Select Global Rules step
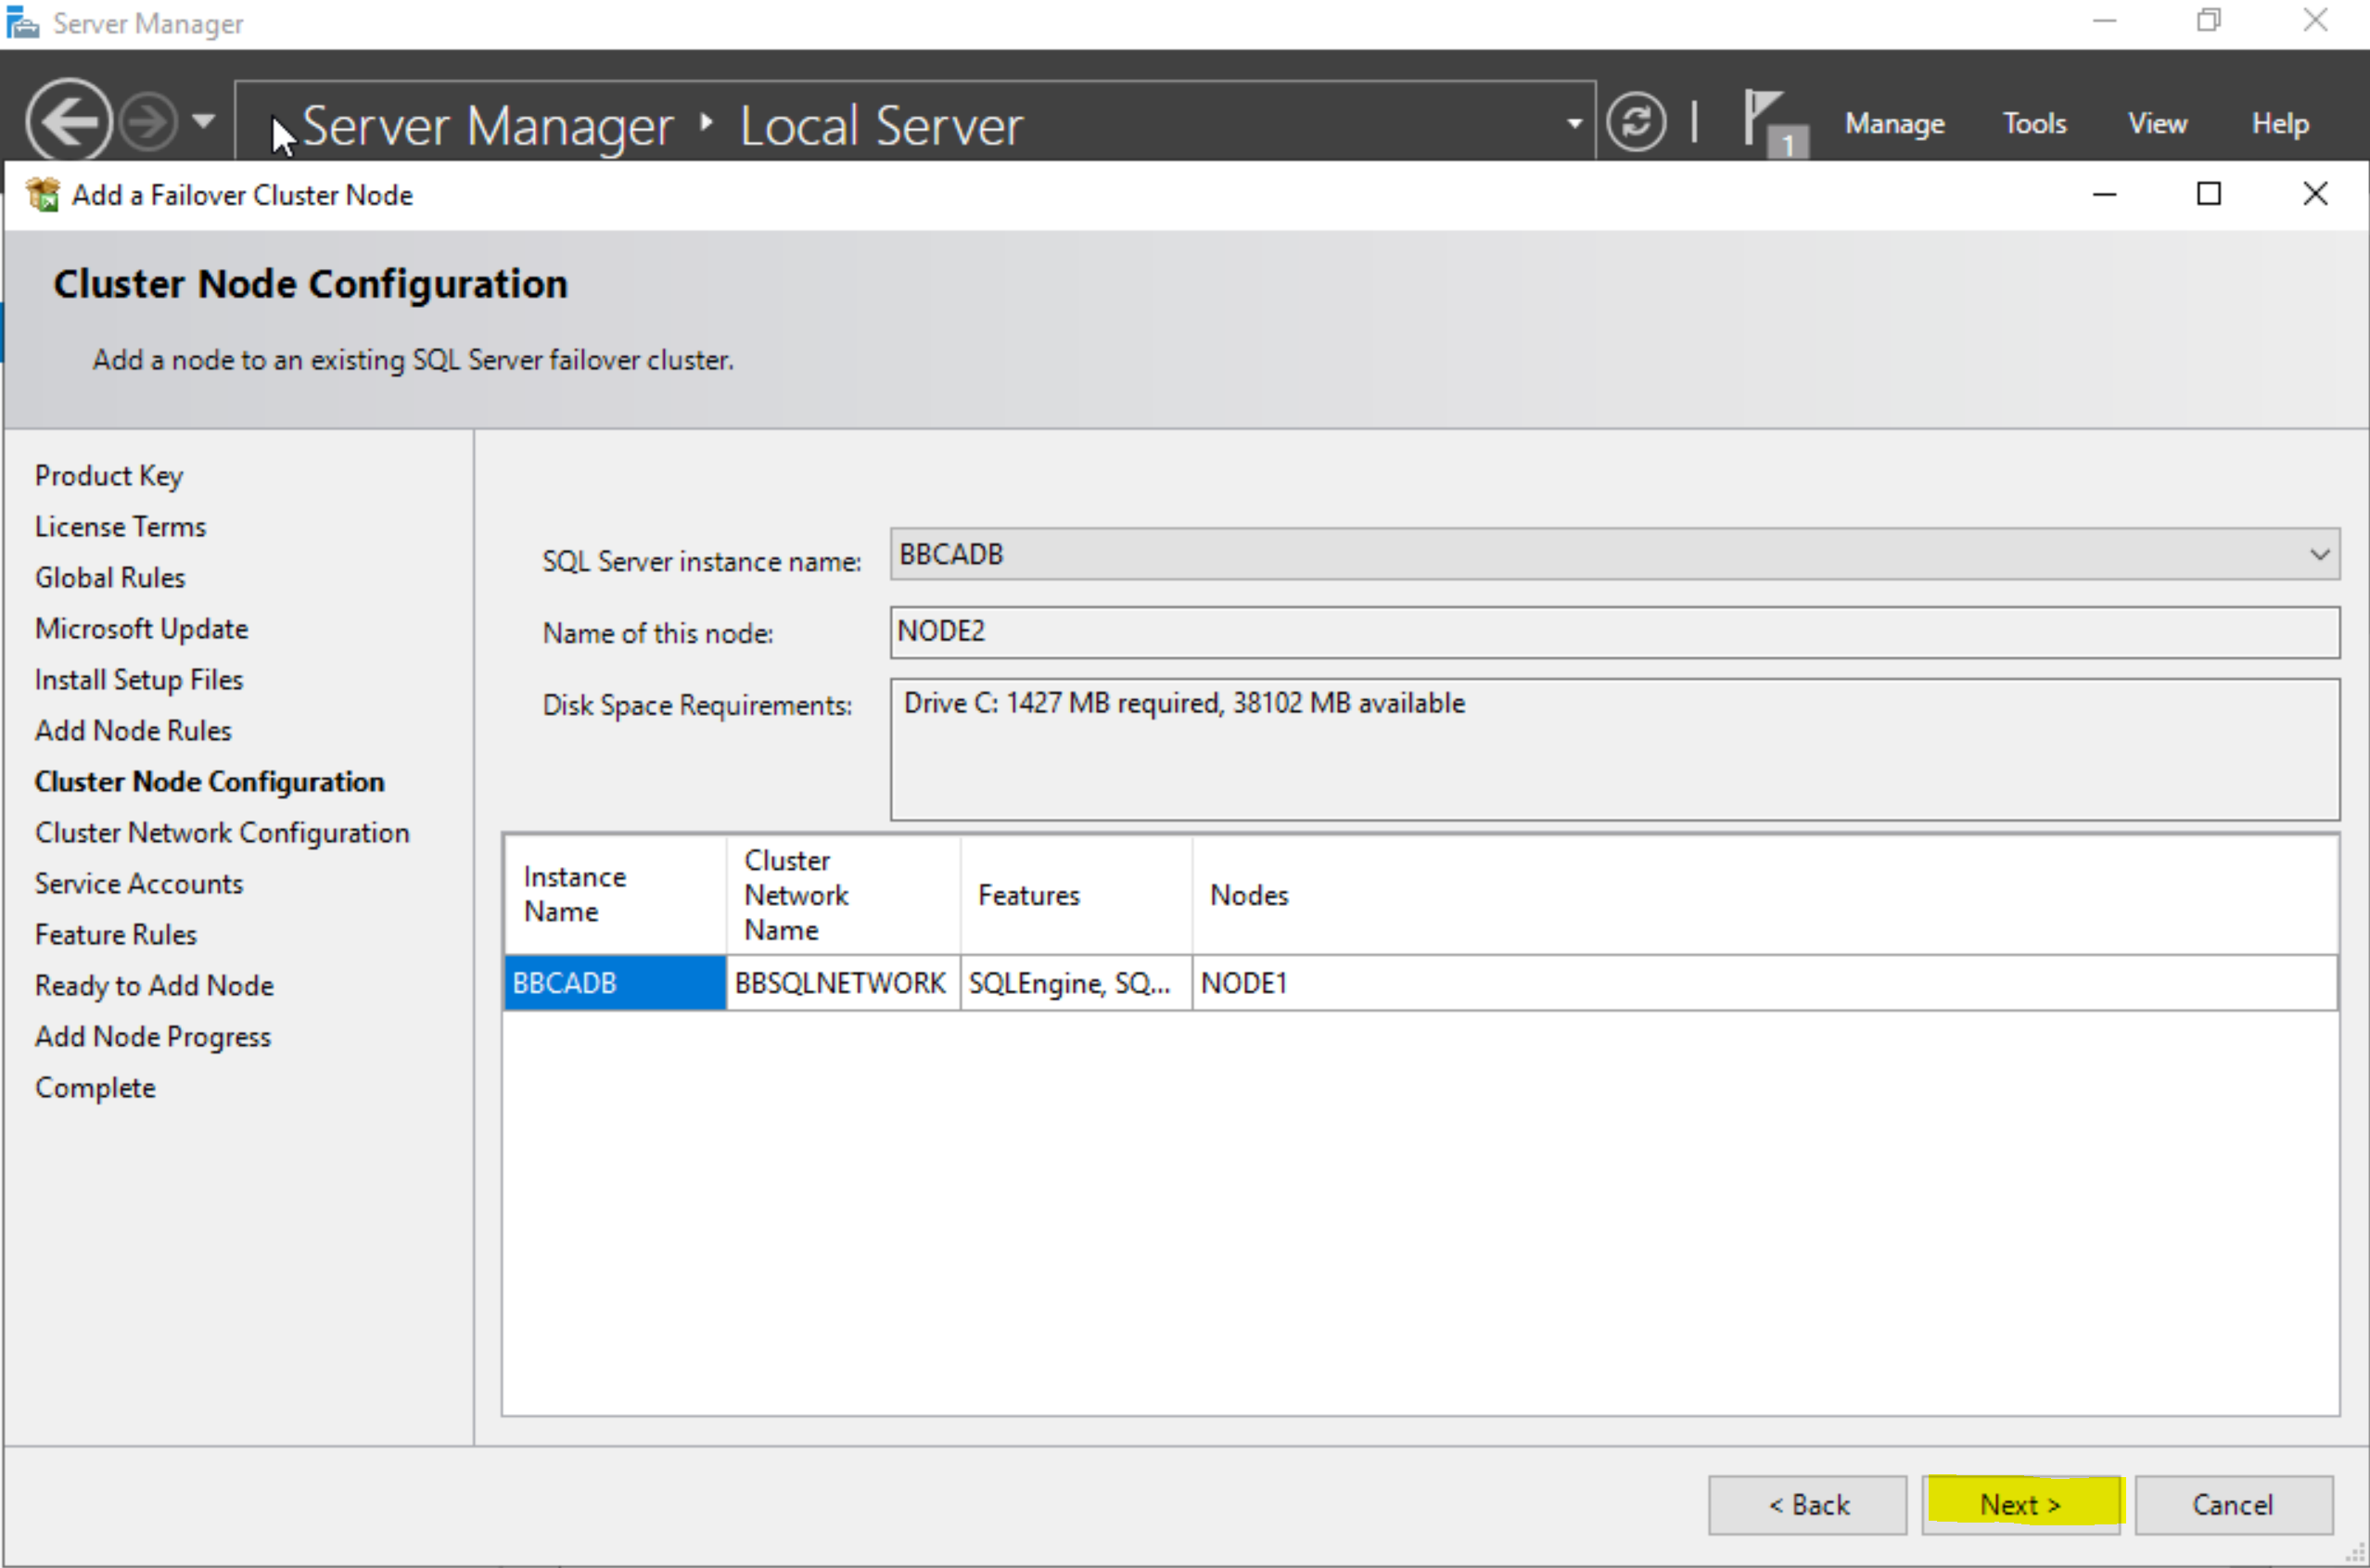This screenshot has width=2370, height=1568. click(x=110, y=578)
